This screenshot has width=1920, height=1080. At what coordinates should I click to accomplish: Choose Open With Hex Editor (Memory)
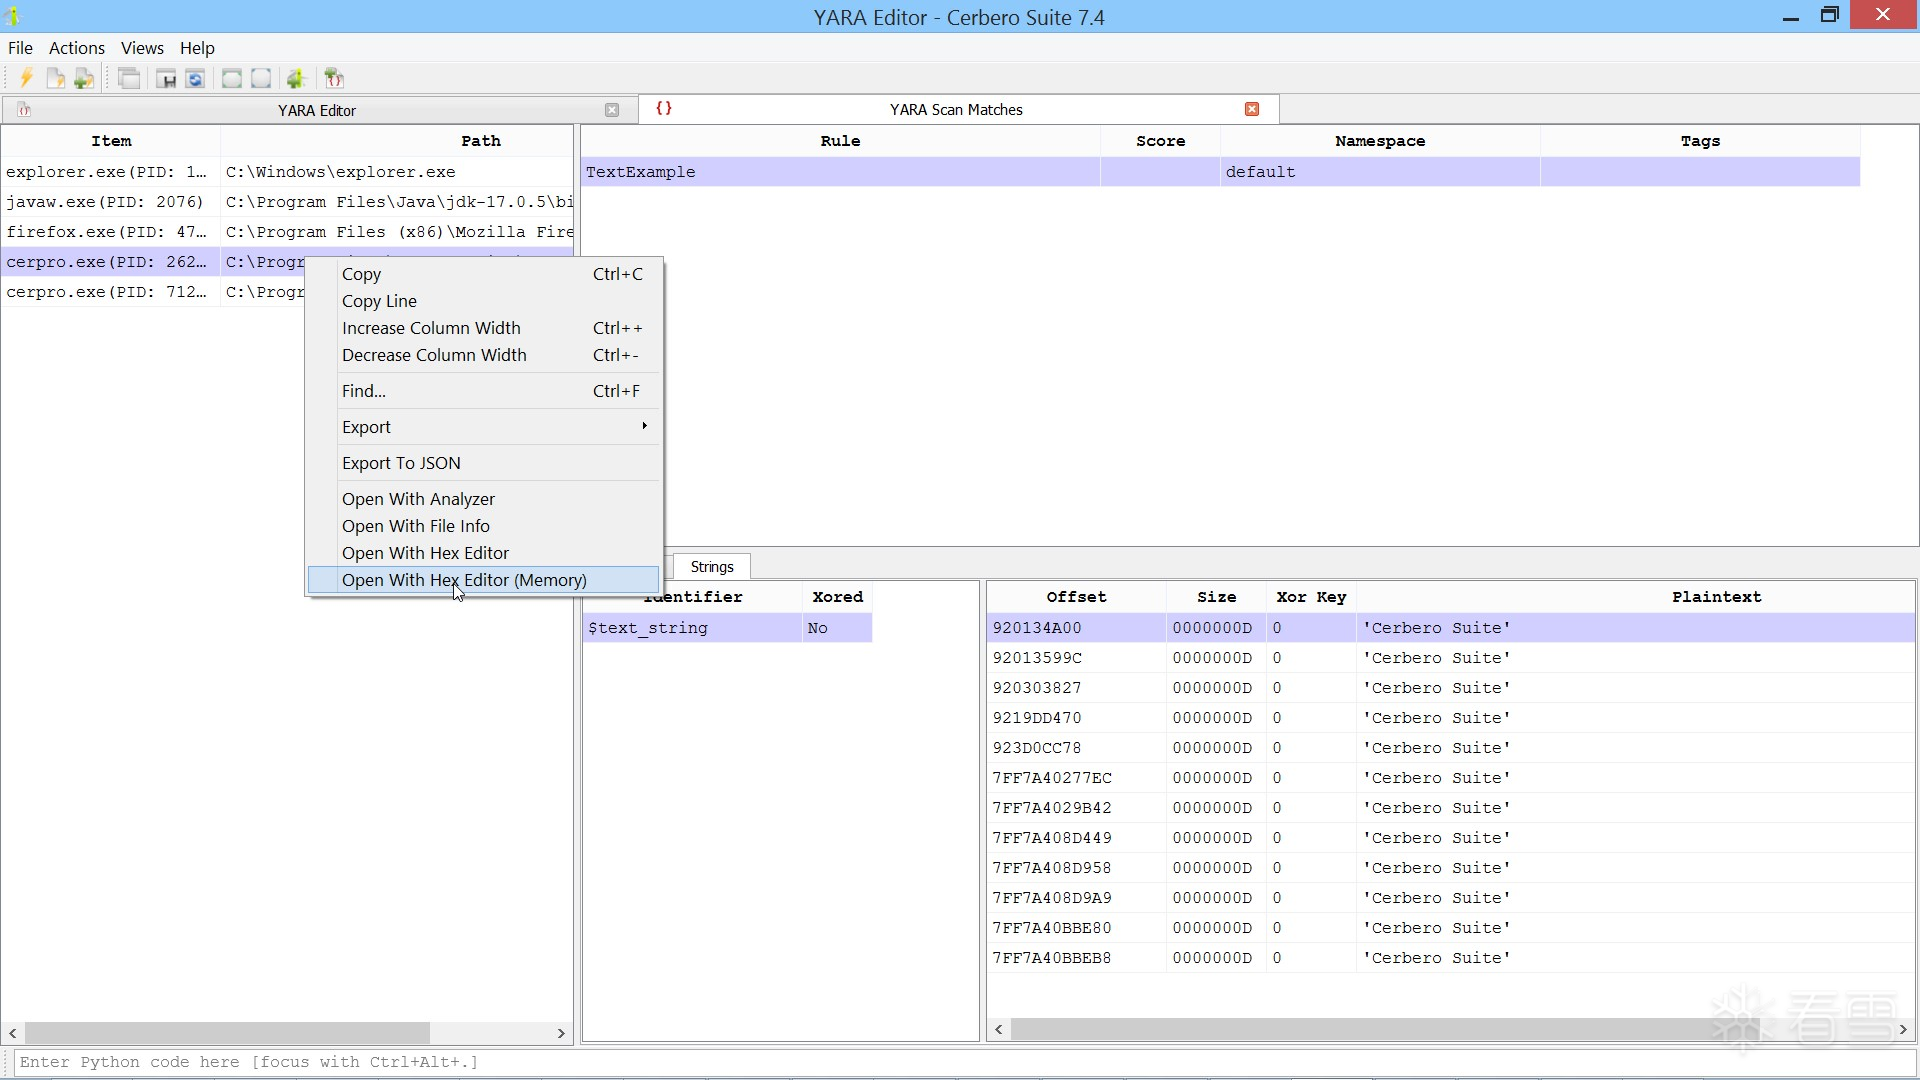(x=464, y=580)
